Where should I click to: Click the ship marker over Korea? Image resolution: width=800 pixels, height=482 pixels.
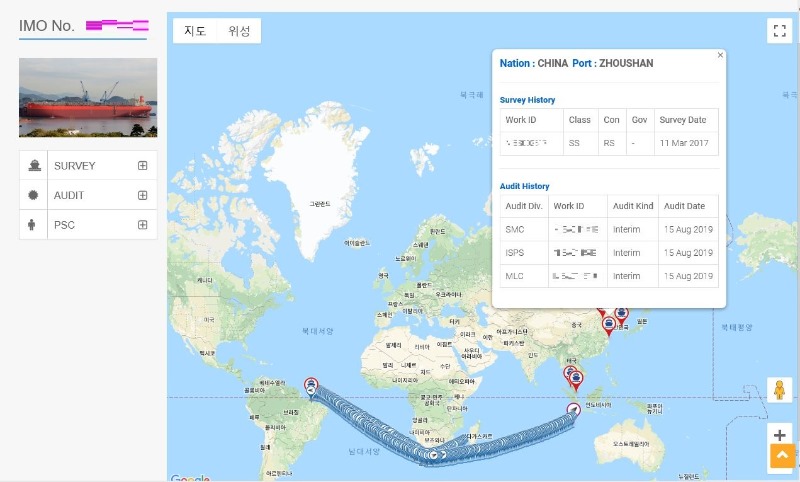(x=621, y=315)
